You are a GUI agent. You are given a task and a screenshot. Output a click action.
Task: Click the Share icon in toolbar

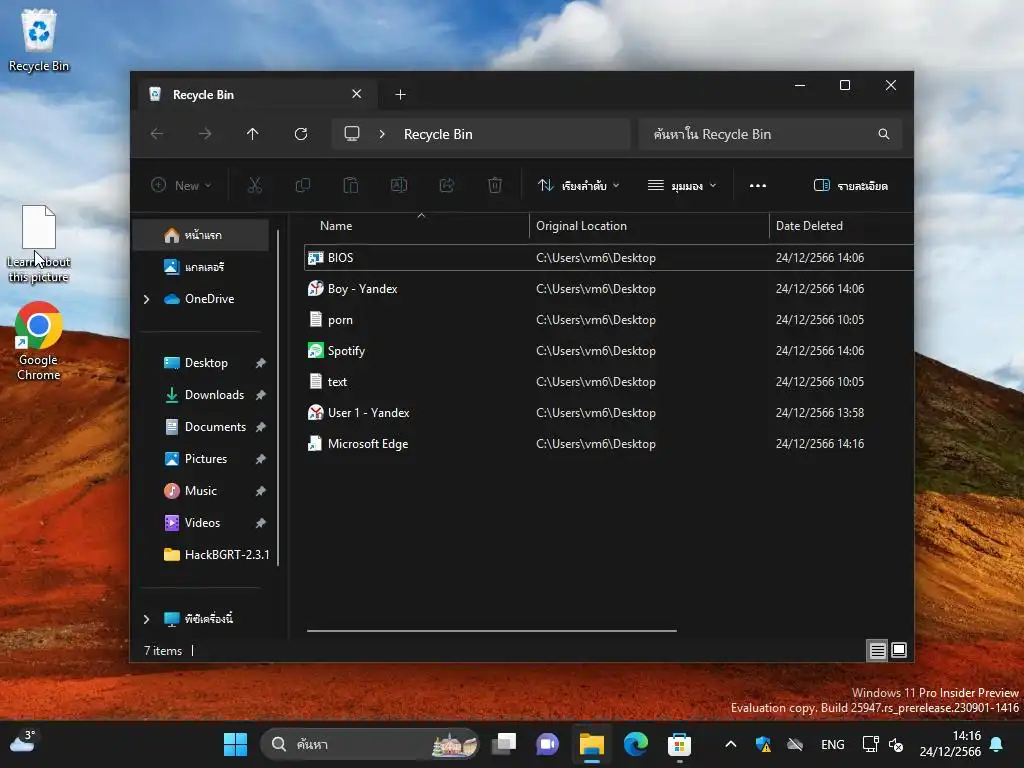point(447,185)
